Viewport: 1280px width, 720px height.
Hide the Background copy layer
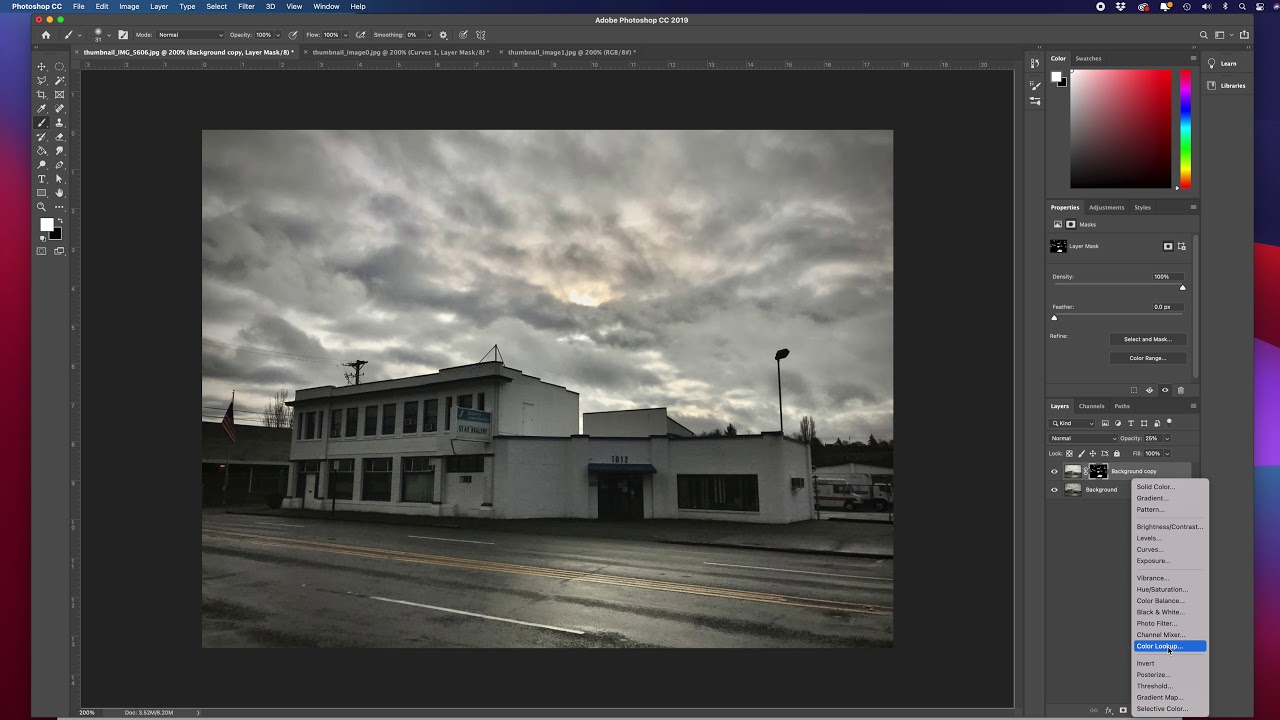tap(1053, 471)
